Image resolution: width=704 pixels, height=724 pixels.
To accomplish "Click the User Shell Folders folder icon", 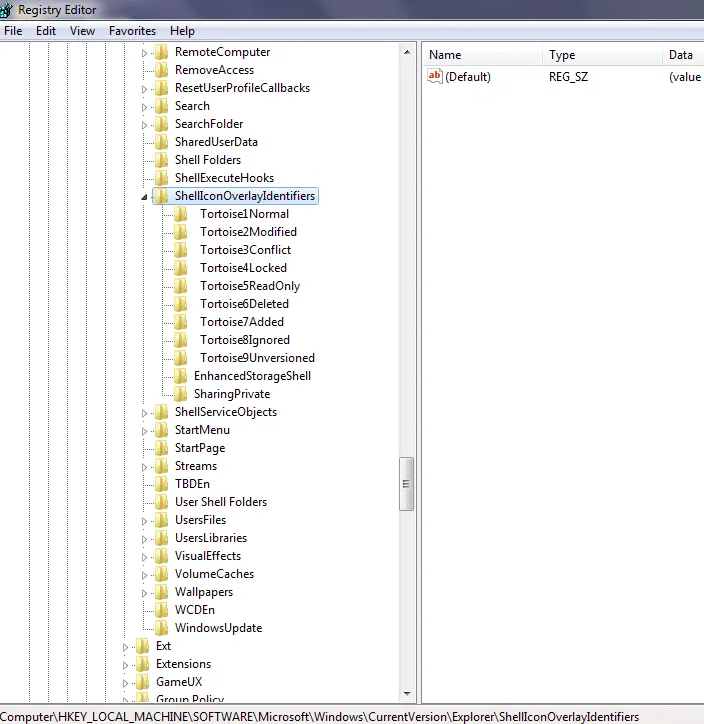I will 161,502.
